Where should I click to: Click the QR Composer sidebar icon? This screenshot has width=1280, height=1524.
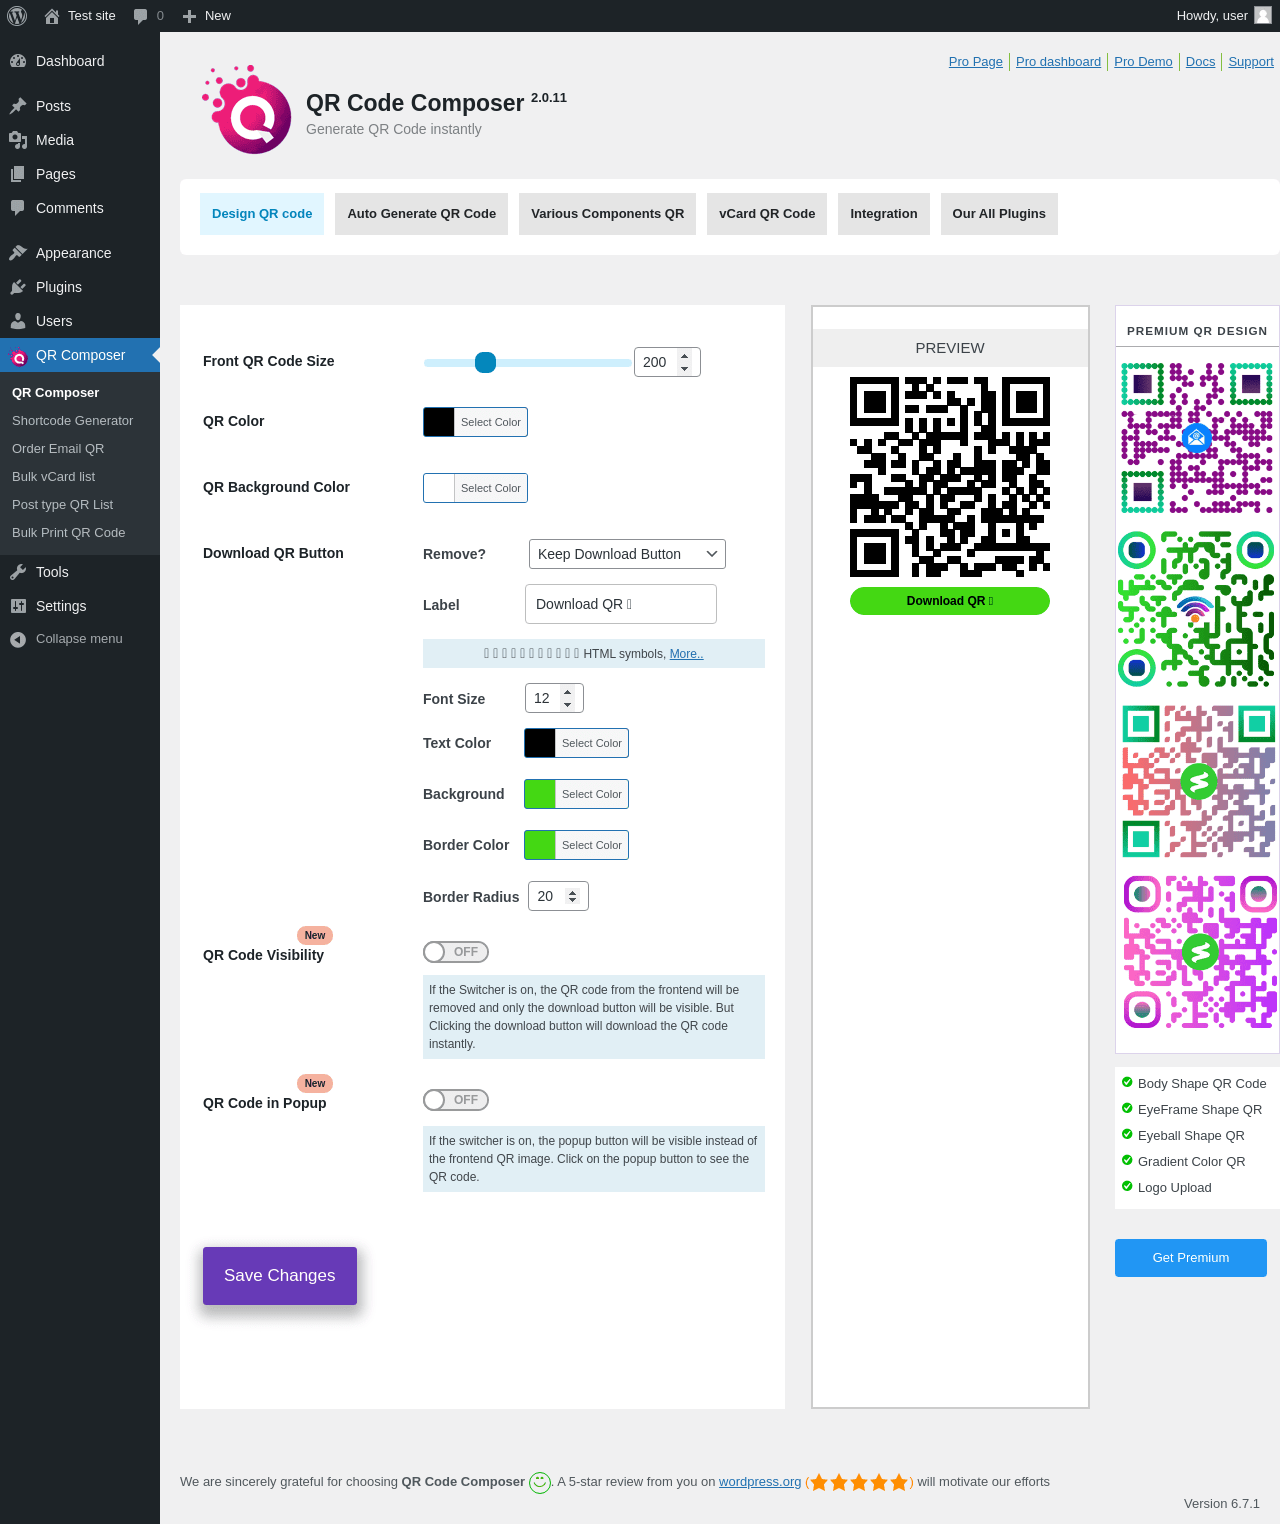[x=18, y=356]
